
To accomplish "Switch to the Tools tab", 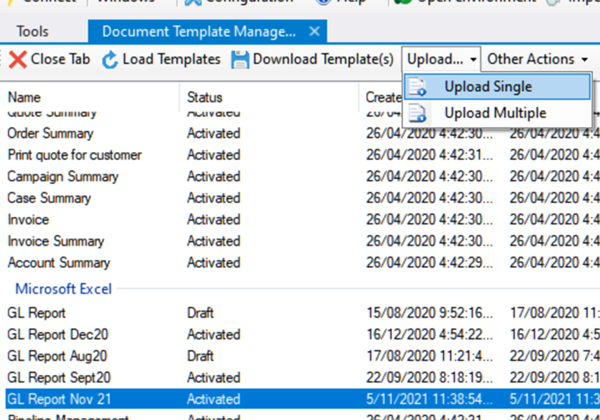I will tap(33, 32).
